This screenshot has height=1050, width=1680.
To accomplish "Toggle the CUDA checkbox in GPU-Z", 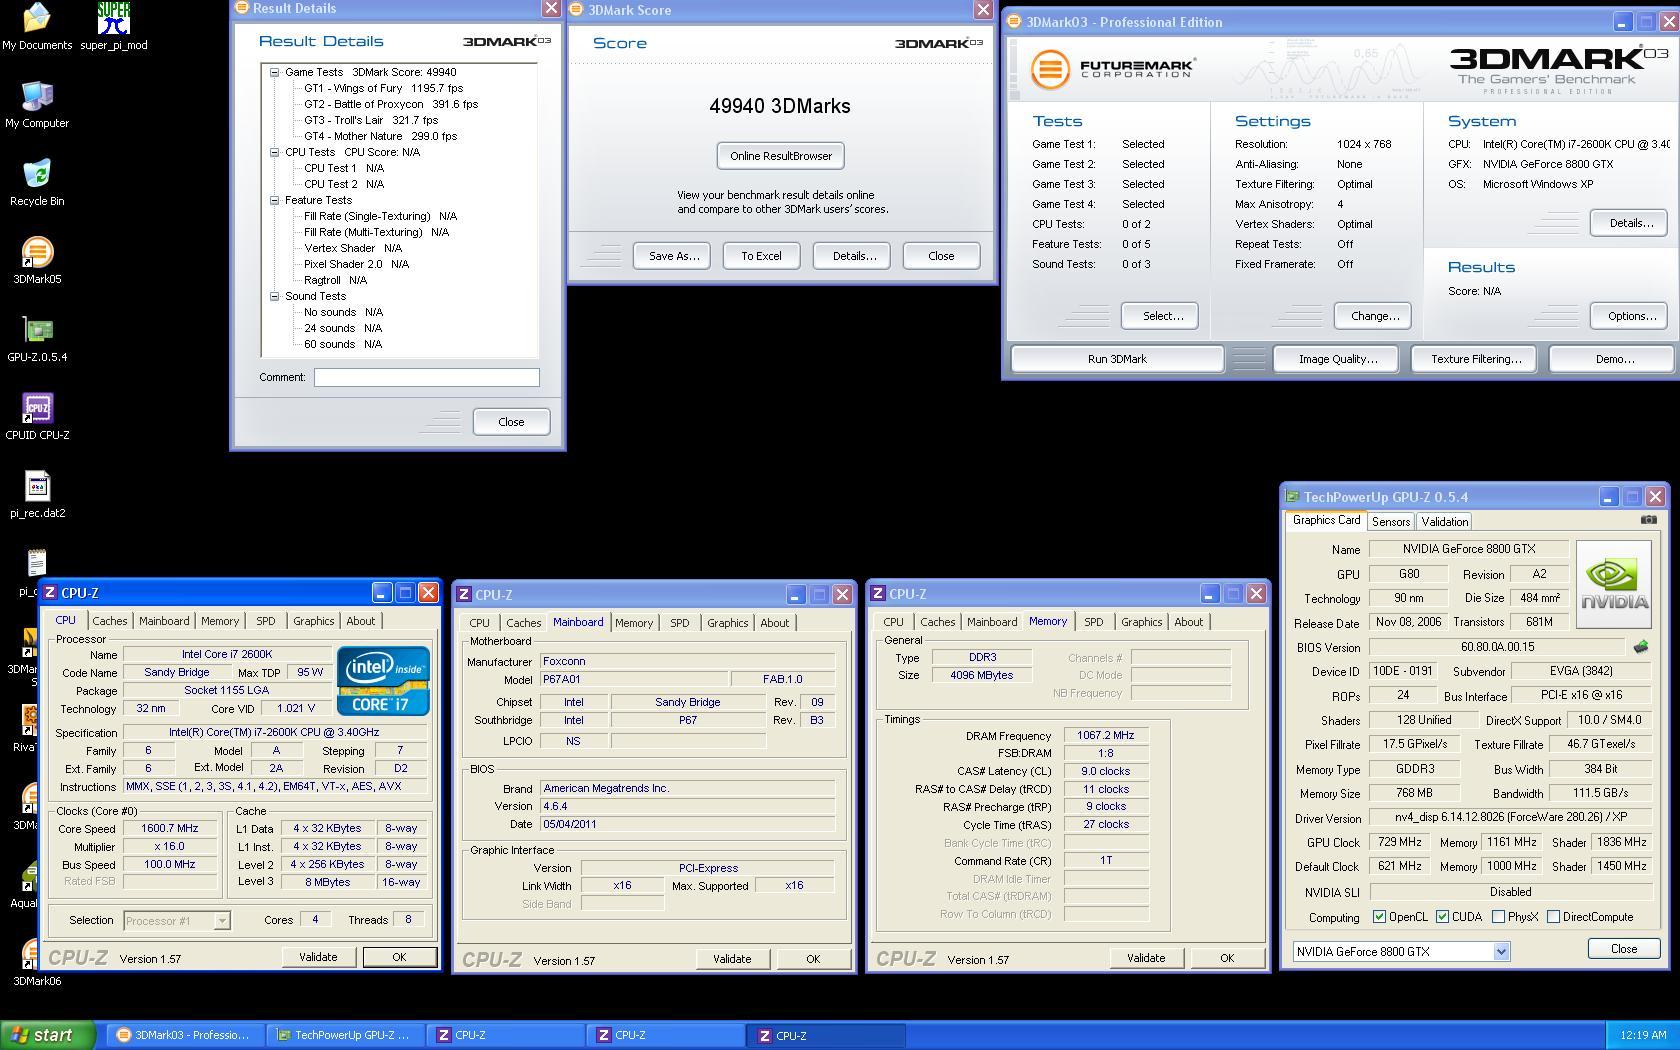I will [1442, 917].
